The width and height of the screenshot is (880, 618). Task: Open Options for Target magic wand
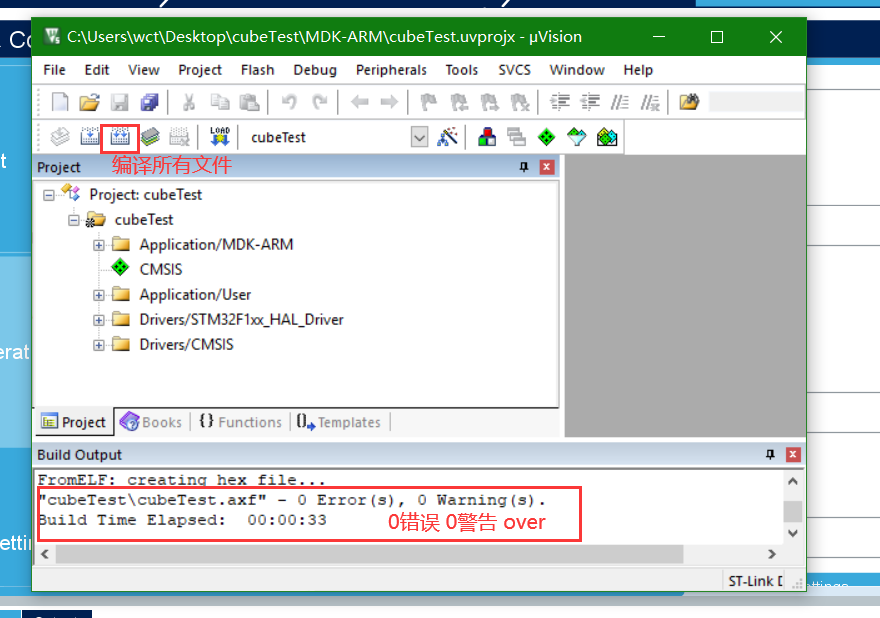(447, 136)
